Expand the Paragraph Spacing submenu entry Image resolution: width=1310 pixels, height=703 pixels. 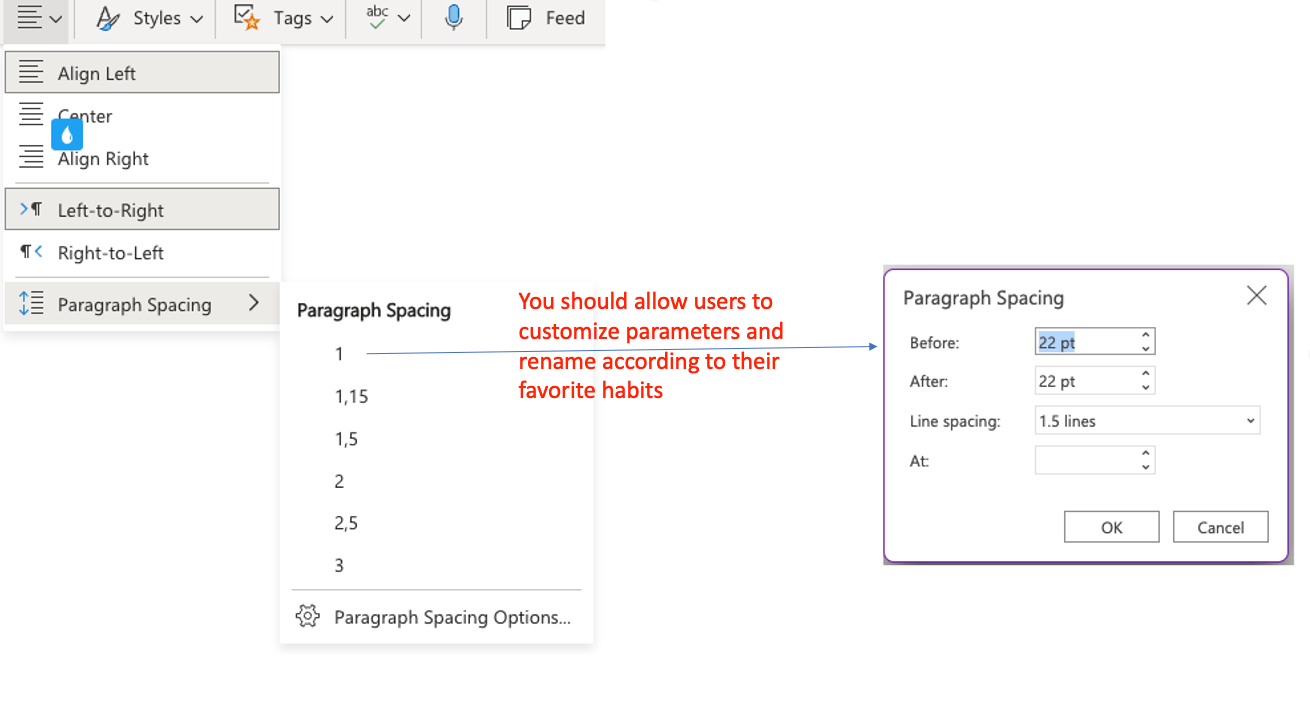pyautogui.click(x=142, y=304)
